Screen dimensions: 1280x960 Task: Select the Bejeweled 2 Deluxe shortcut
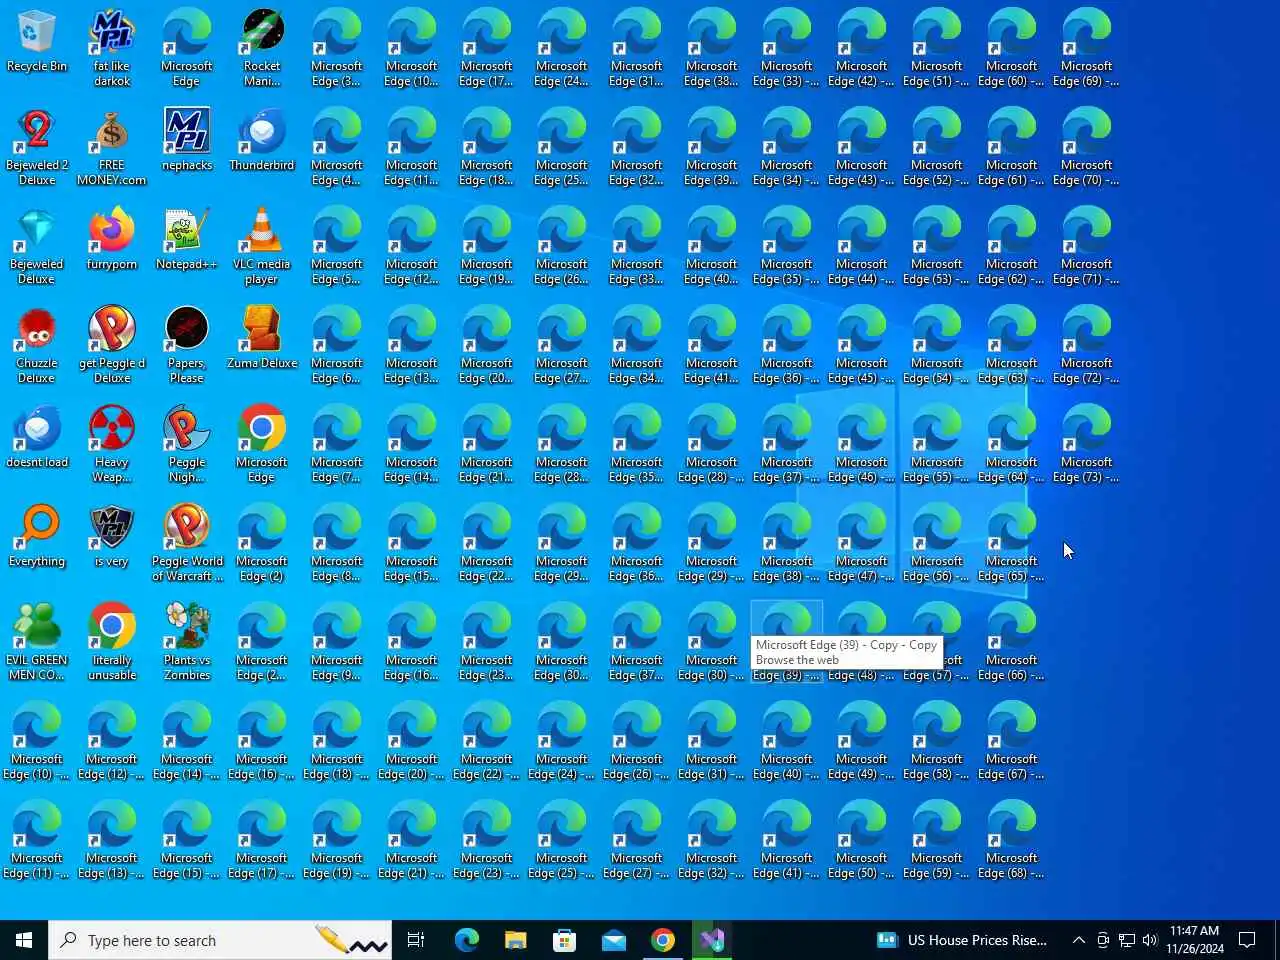pos(37,147)
